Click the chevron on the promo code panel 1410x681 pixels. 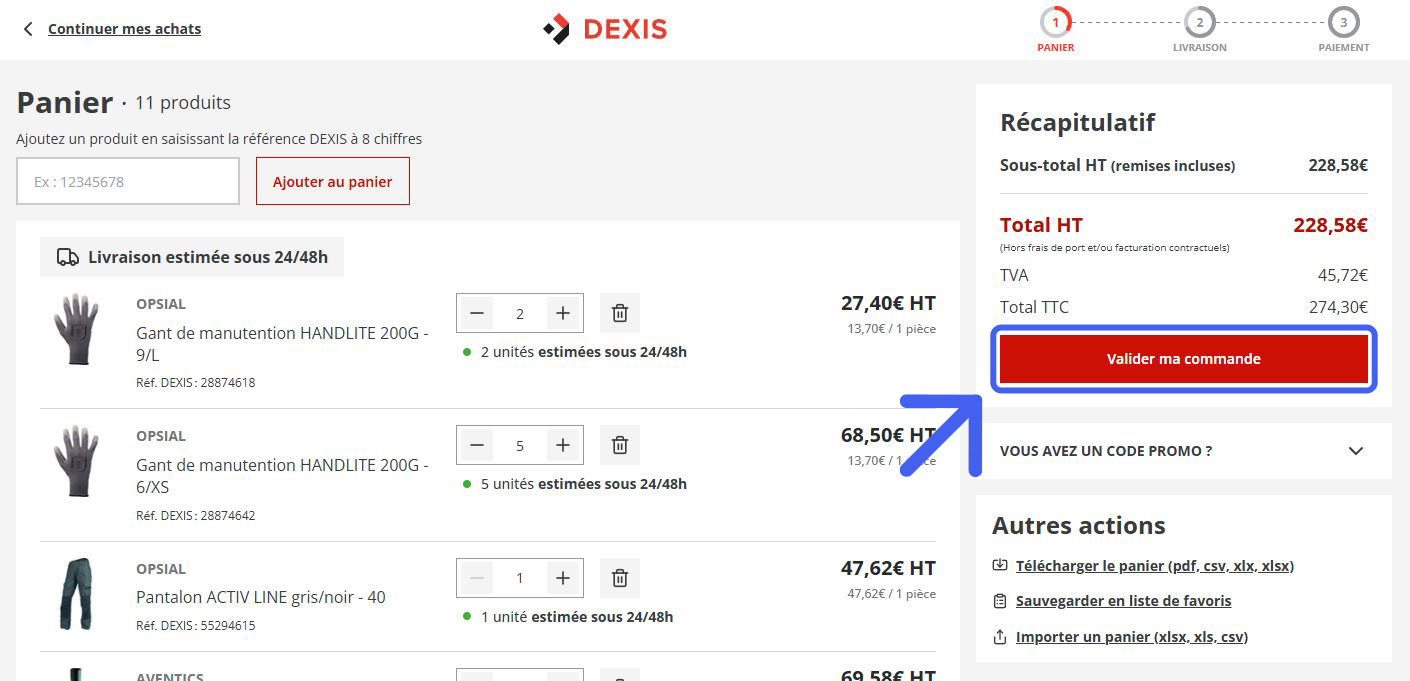[1356, 451]
